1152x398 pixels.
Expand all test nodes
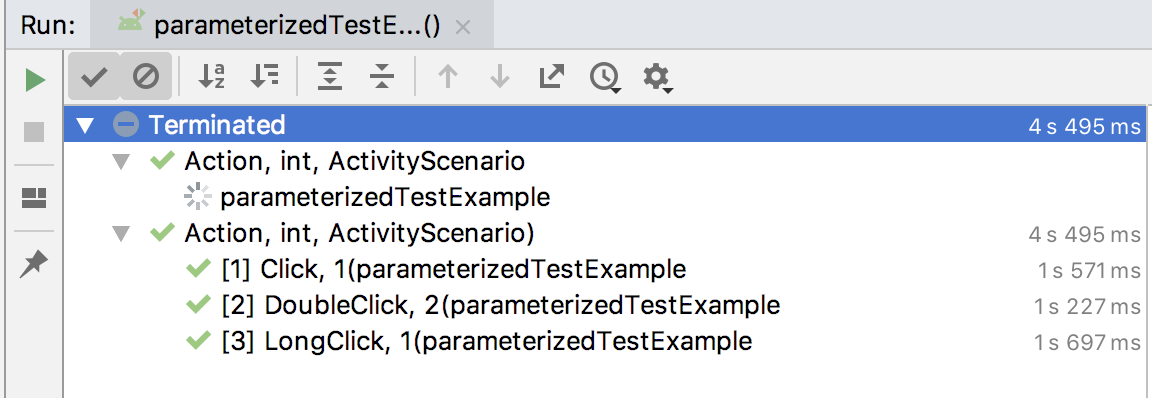330,76
